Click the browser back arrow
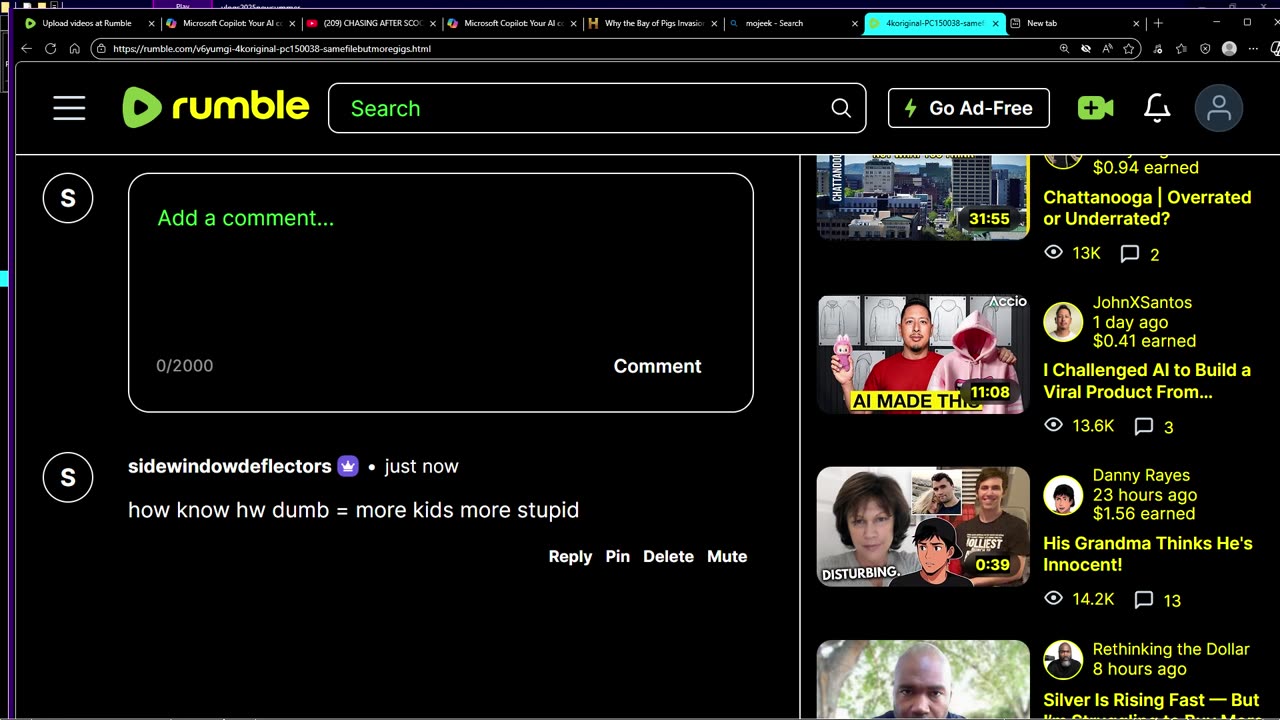This screenshot has width=1280, height=720. (x=26, y=48)
